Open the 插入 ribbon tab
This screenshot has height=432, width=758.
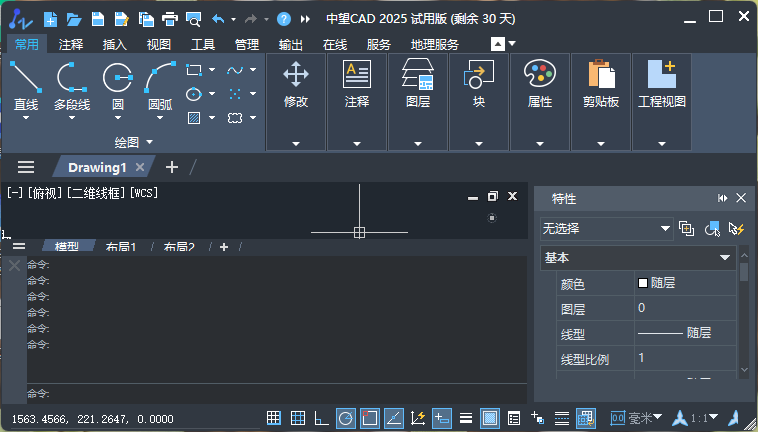[115, 44]
